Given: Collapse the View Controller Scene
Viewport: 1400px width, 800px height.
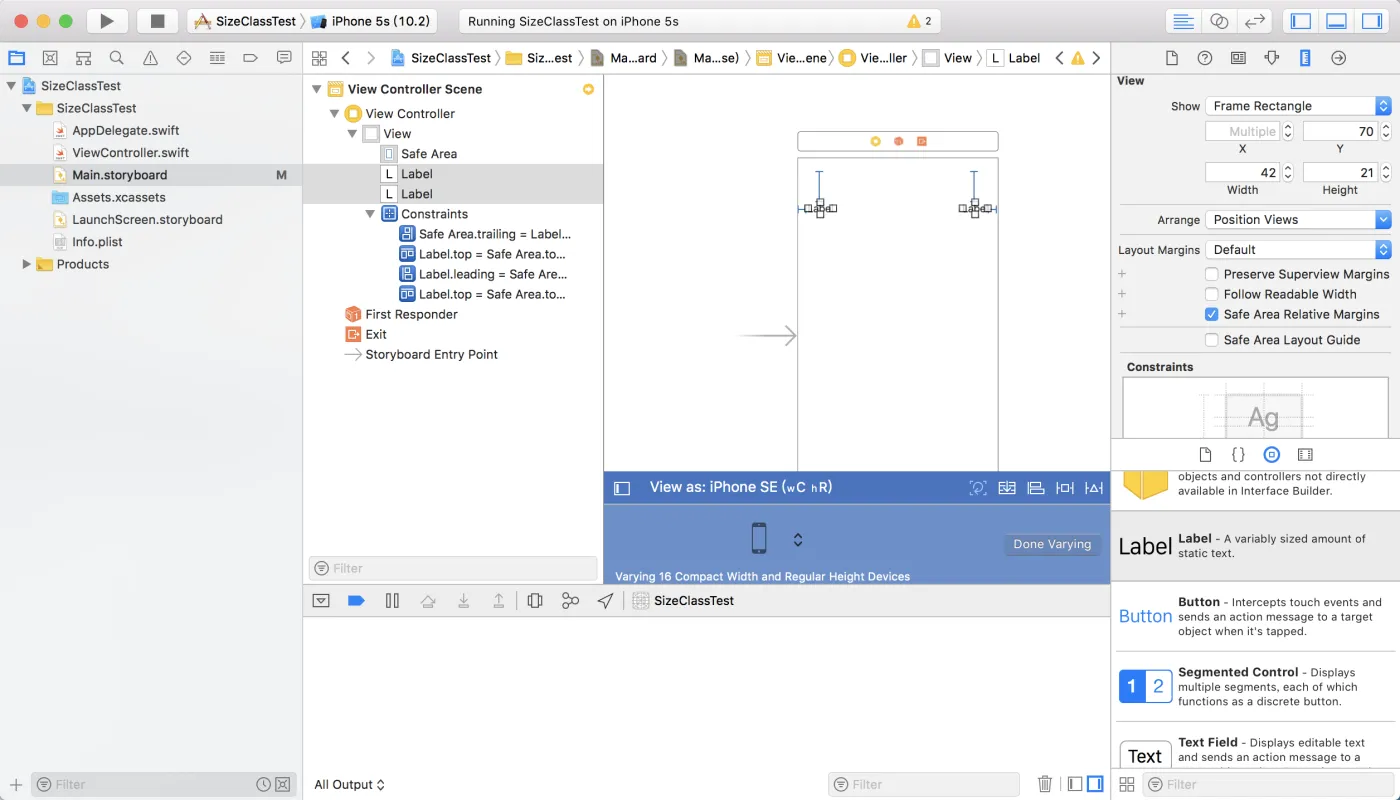Looking at the screenshot, I should click(x=317, y=89).
